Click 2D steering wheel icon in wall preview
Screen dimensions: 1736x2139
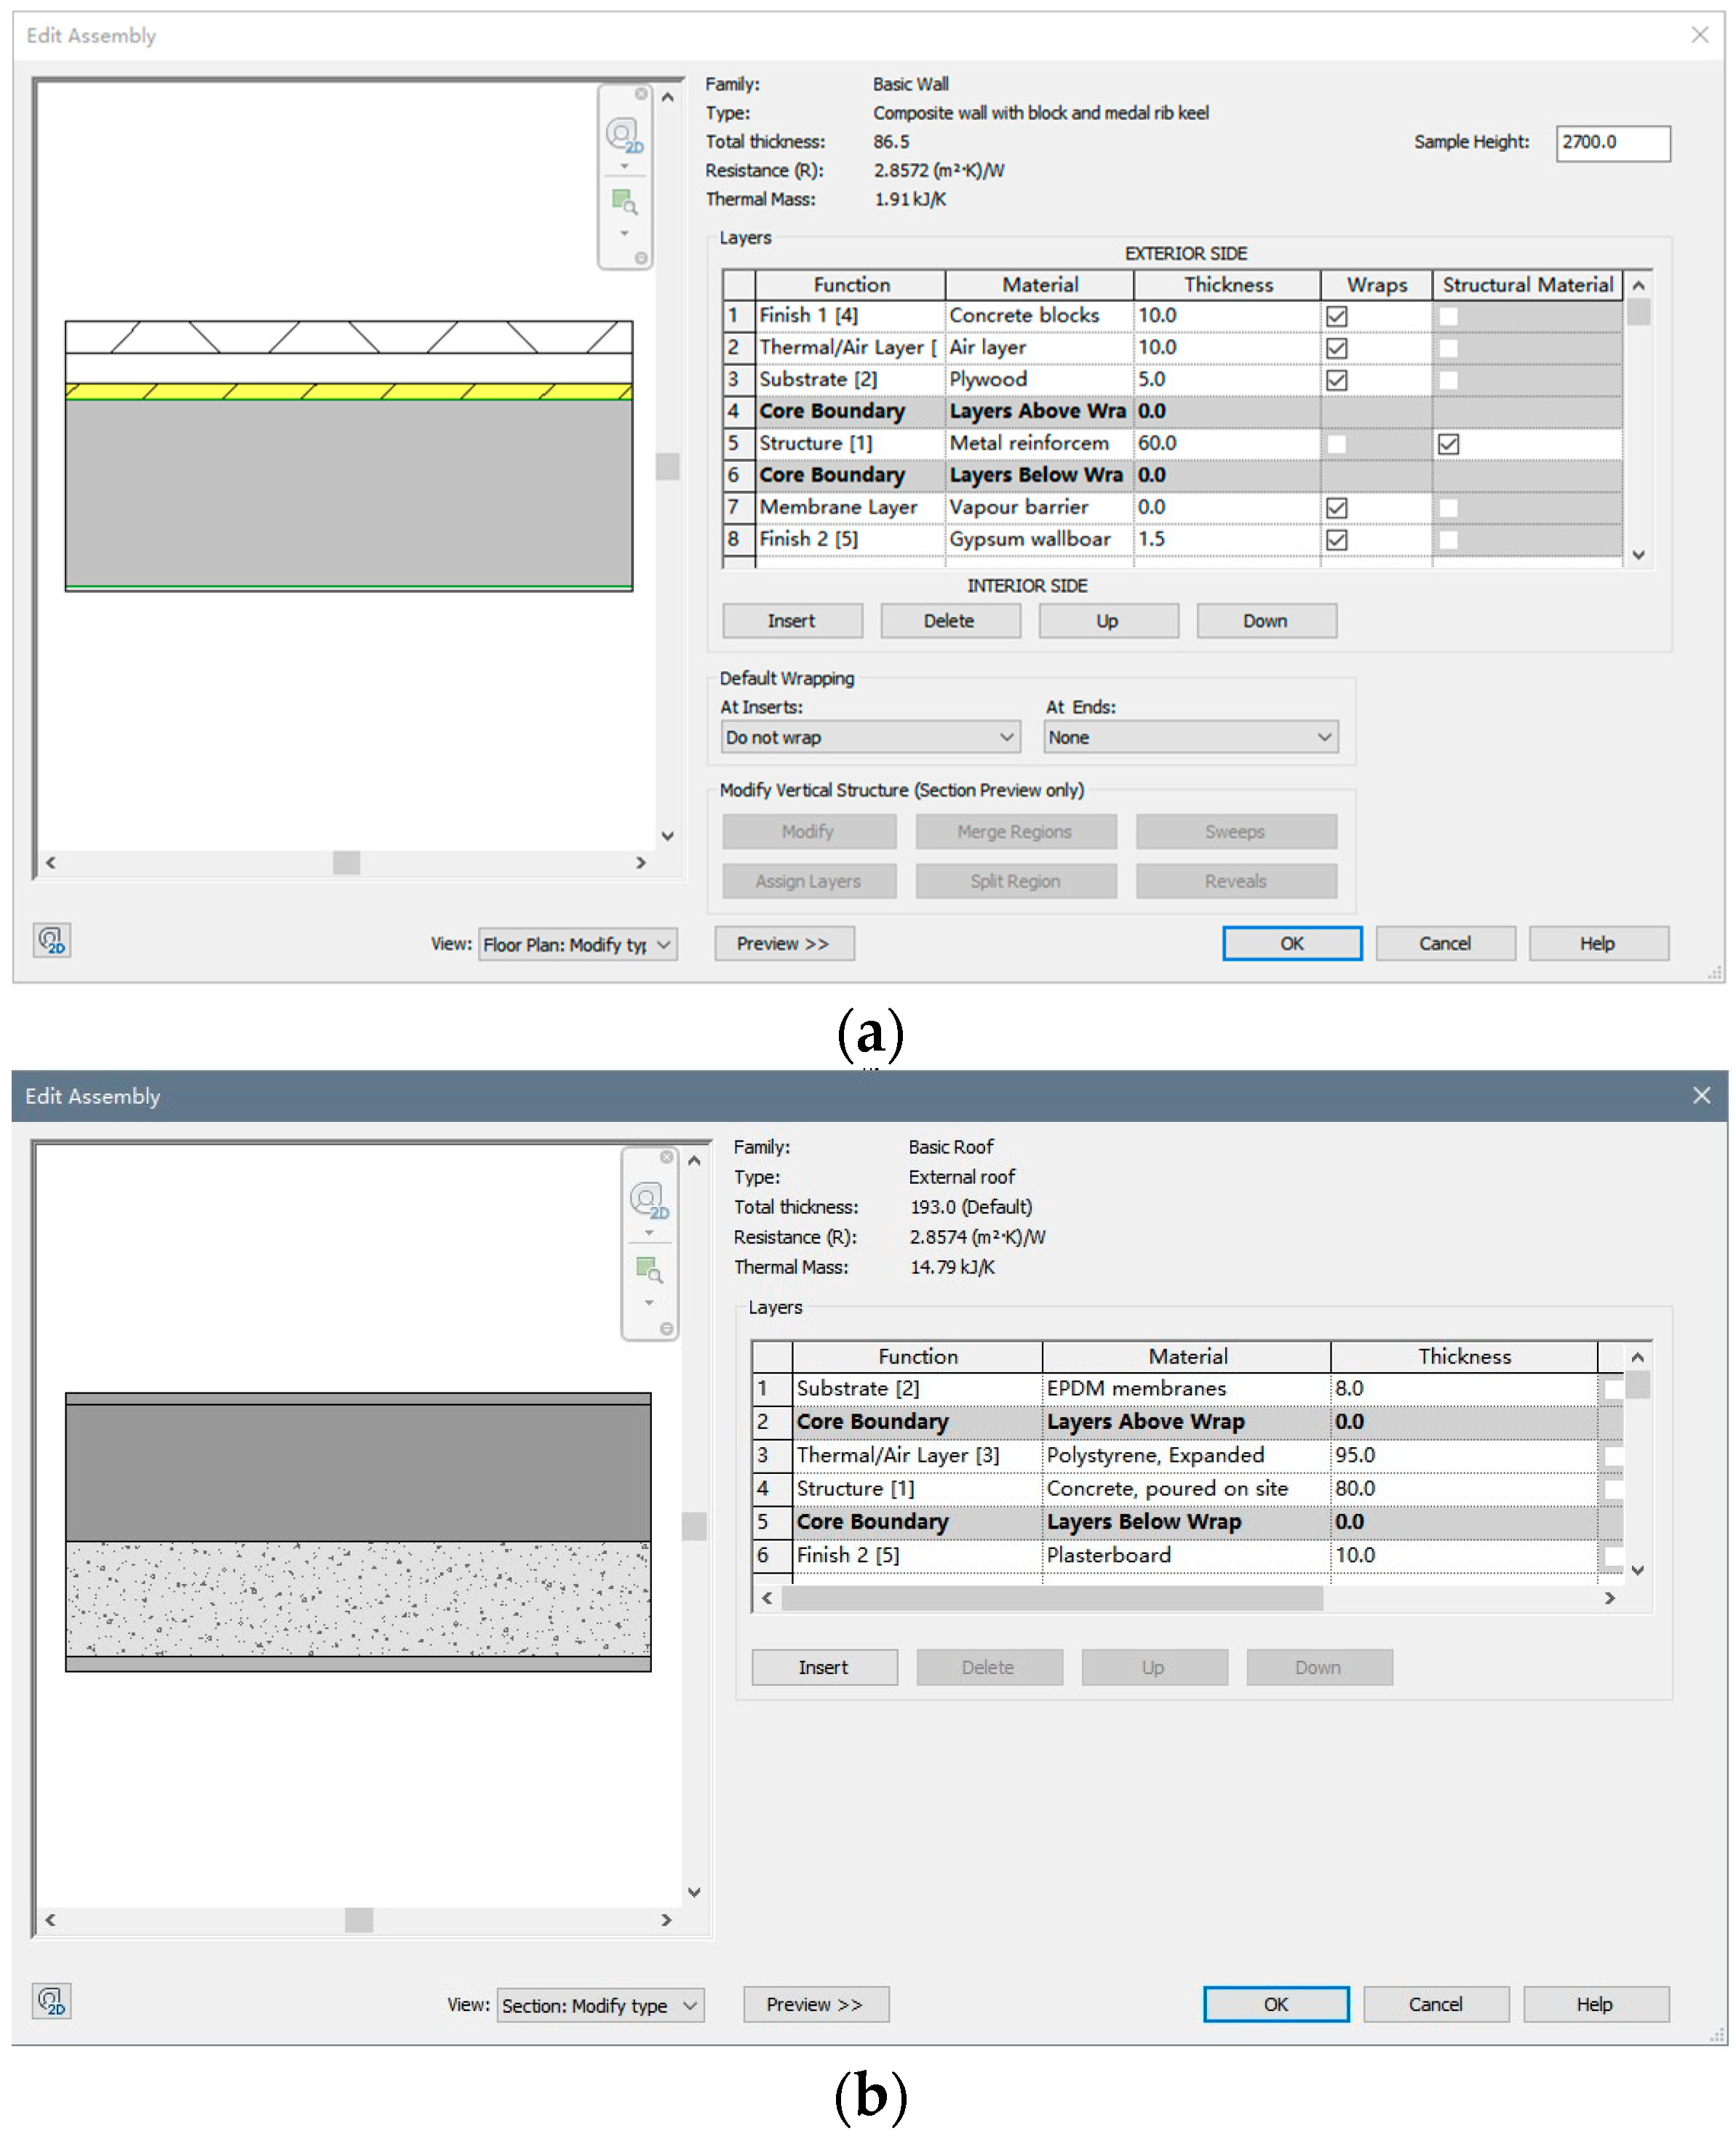[x=624, y=135]
